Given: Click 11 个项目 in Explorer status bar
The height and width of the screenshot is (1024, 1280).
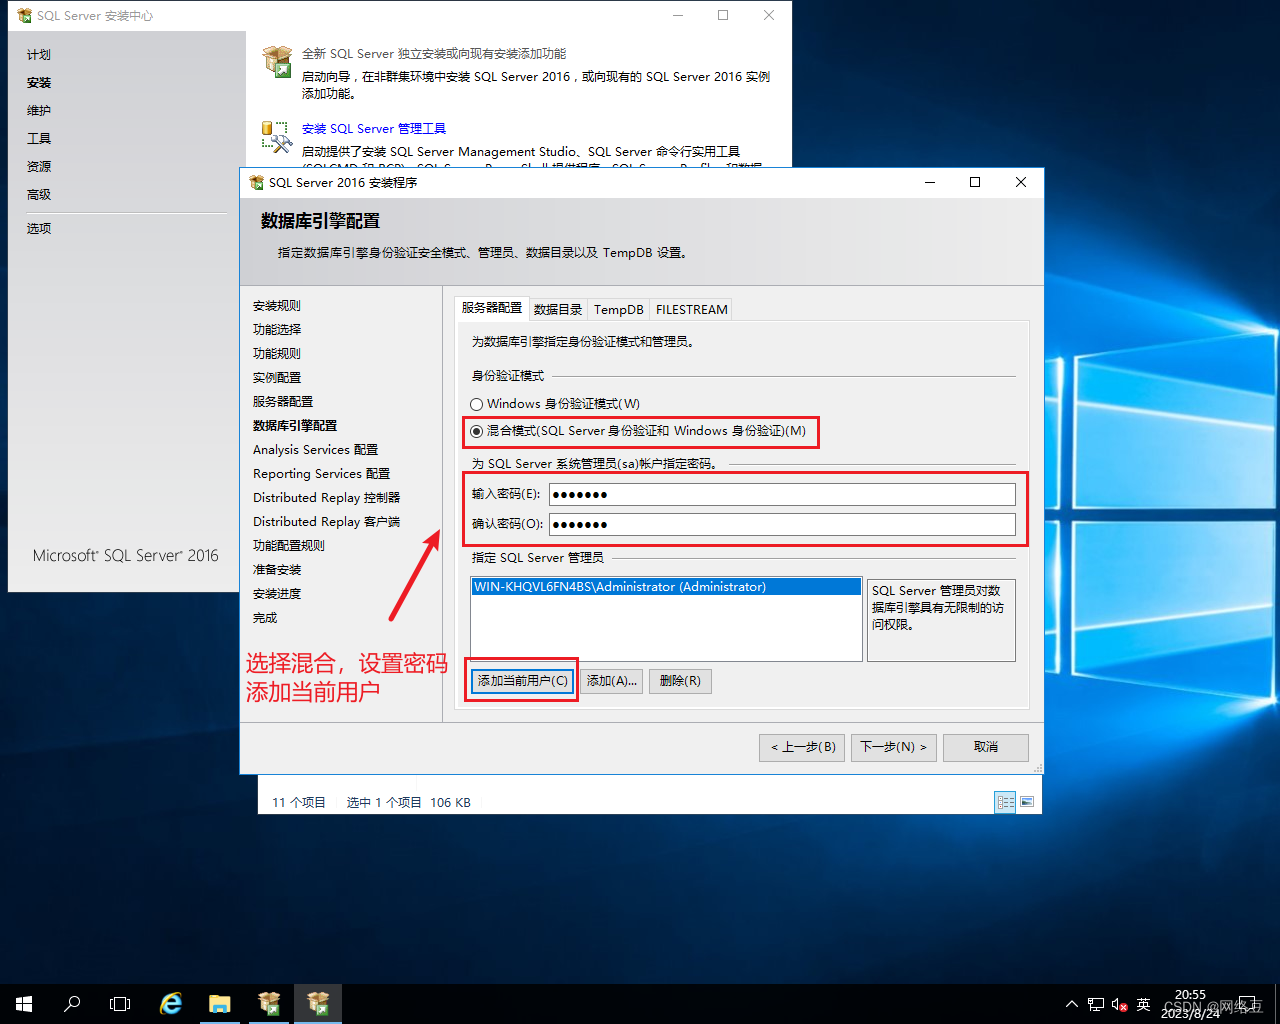Looking at the screenshot, I should pyautogui.click(x=299, y=802).
